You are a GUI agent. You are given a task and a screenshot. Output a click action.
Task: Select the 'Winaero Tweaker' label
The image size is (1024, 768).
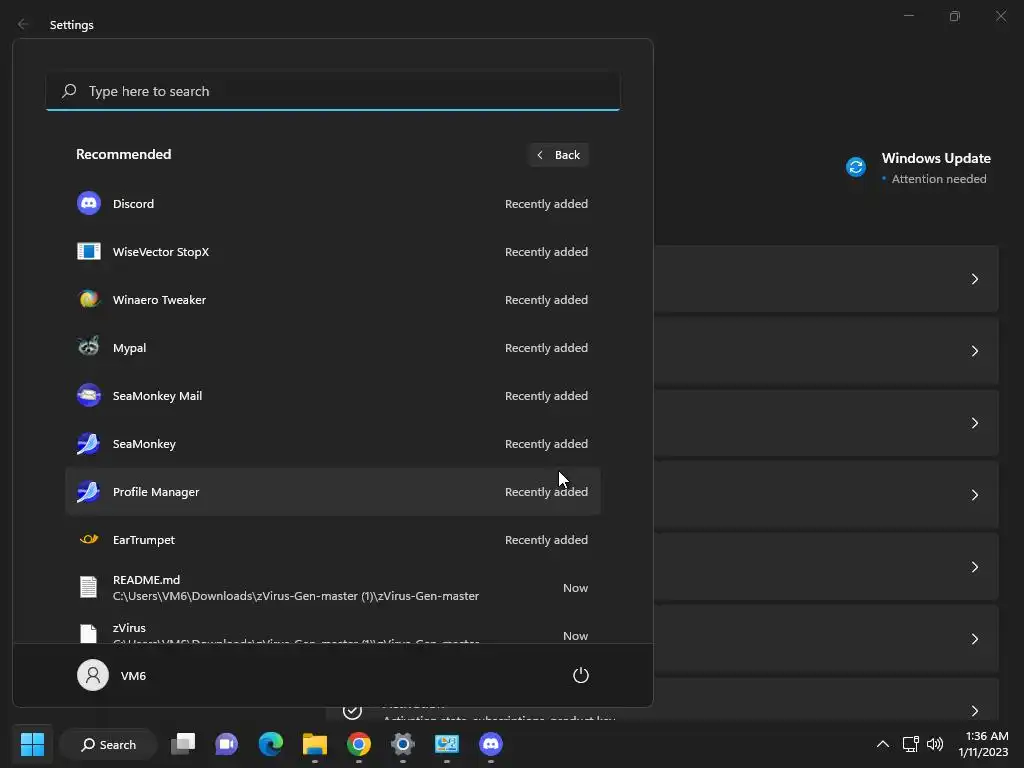click(159, 300)
